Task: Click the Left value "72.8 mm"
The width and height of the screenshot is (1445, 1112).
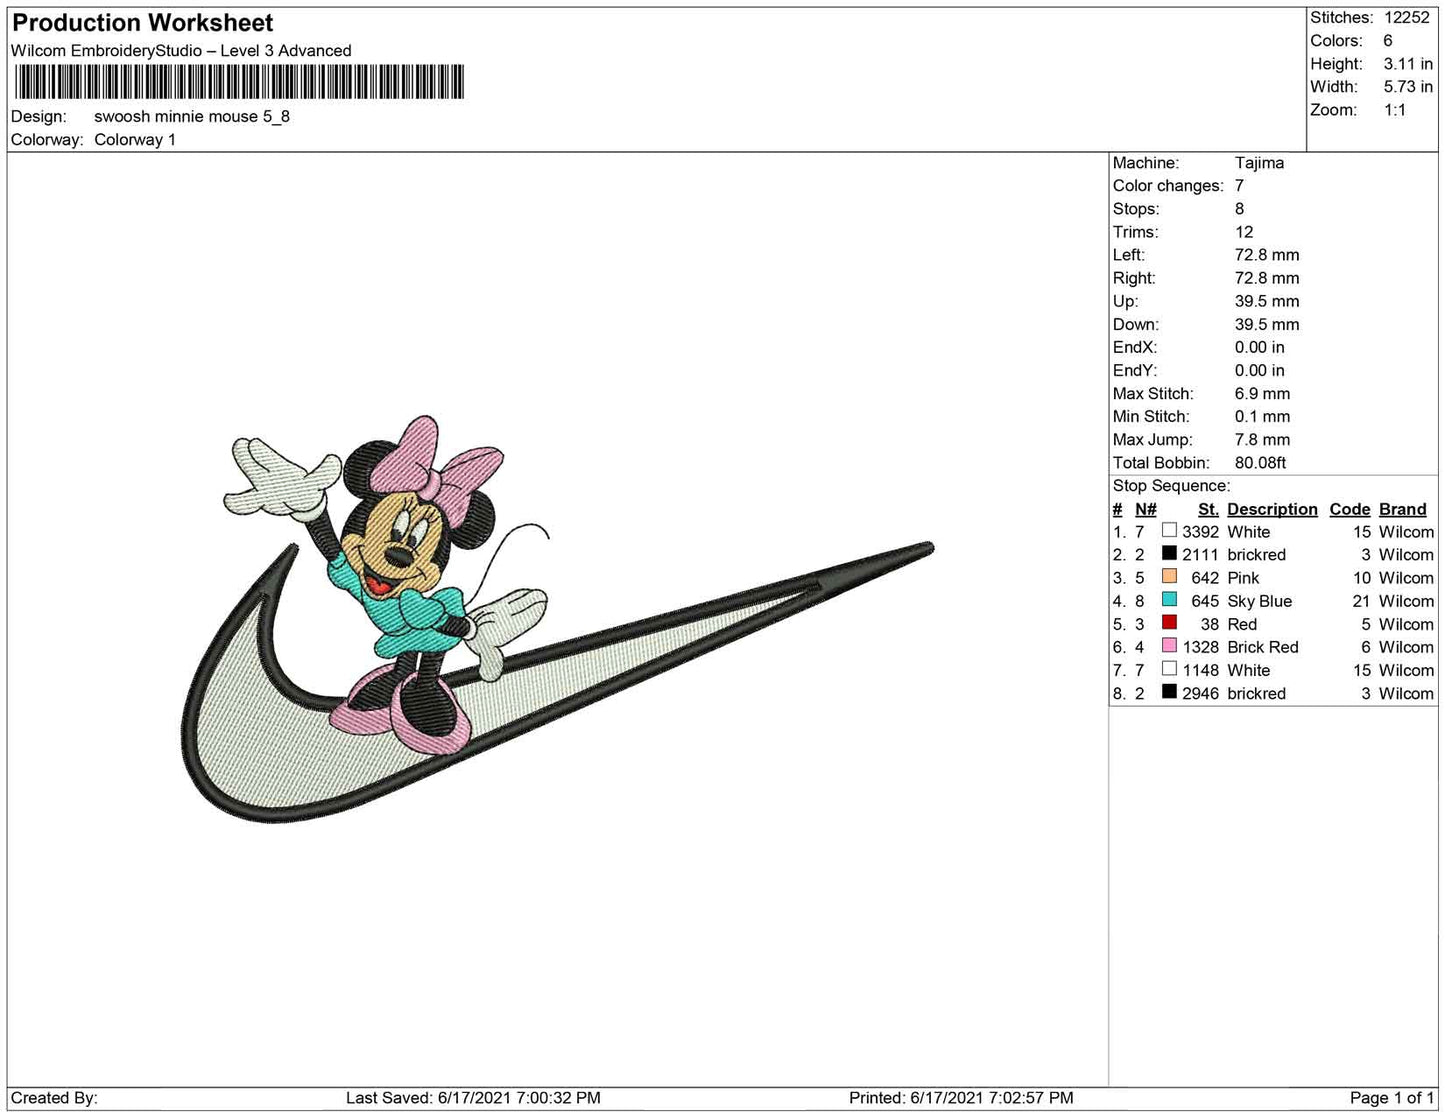Action: click(1267, 254)
